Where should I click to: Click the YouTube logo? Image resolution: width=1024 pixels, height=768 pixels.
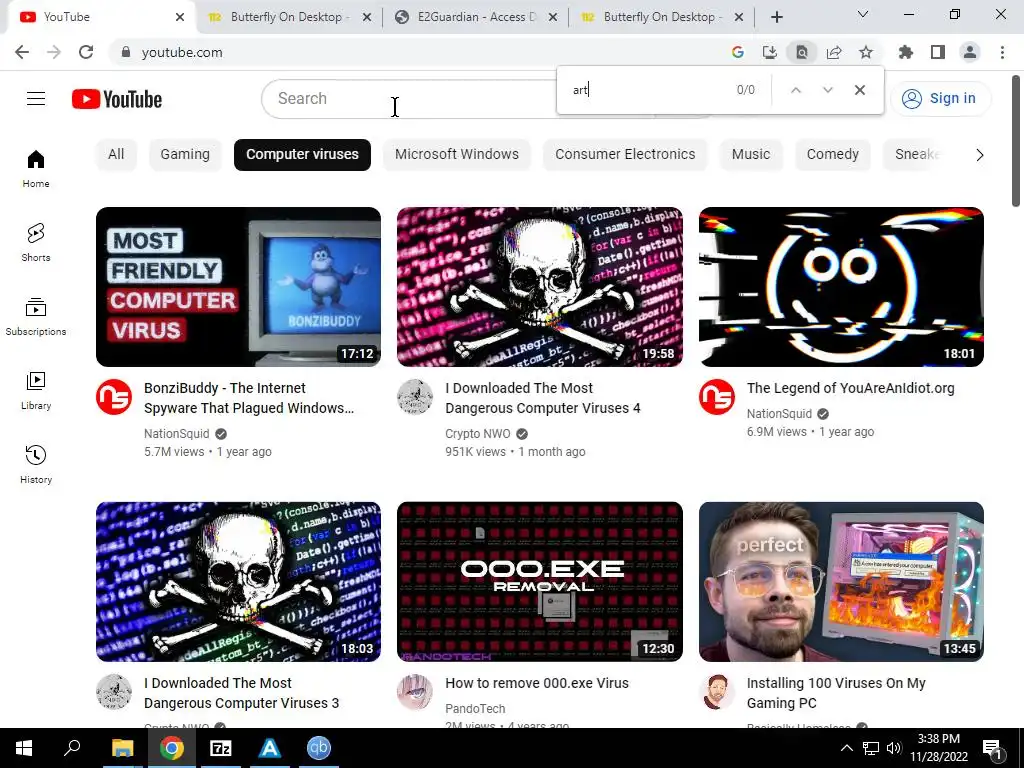[x=117, y=99]
